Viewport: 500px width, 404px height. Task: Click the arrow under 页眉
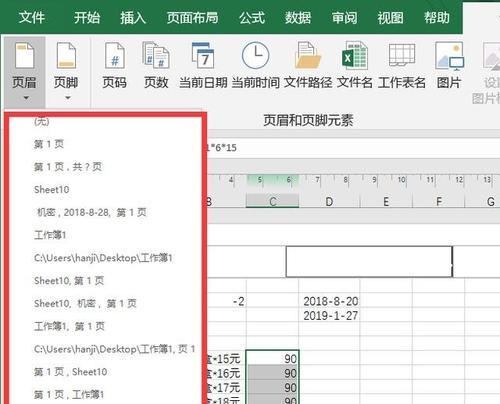pyautogui.click(x=26, y=98)
